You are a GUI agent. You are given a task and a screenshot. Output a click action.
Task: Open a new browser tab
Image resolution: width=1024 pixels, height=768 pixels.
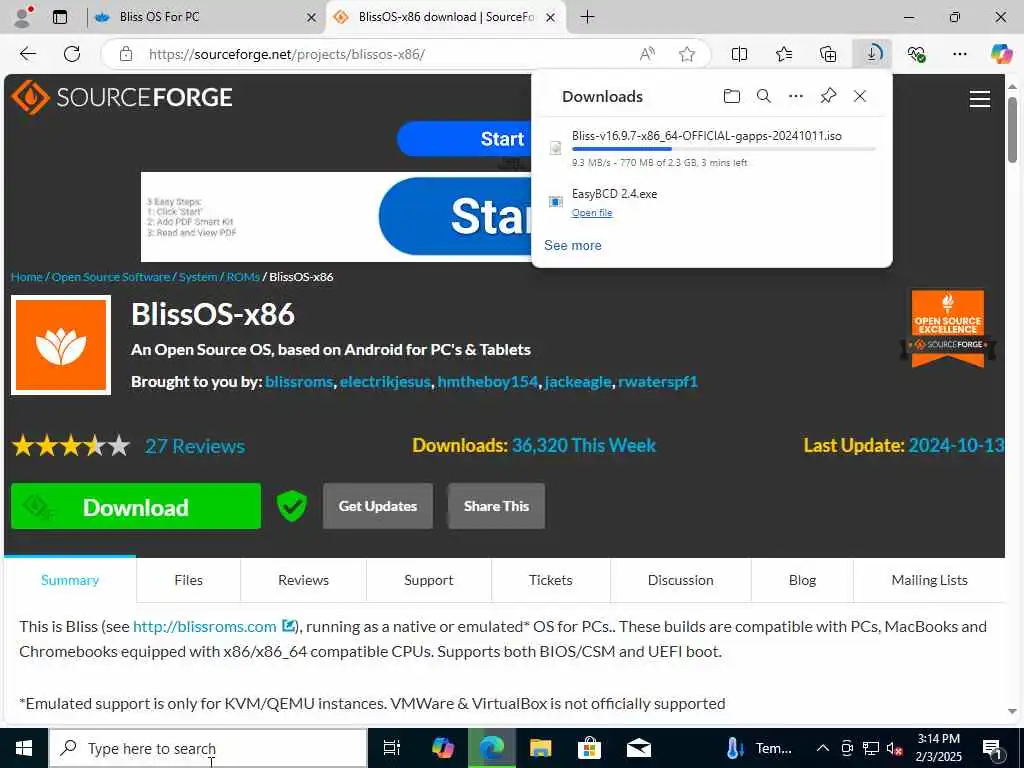point(588,17)
